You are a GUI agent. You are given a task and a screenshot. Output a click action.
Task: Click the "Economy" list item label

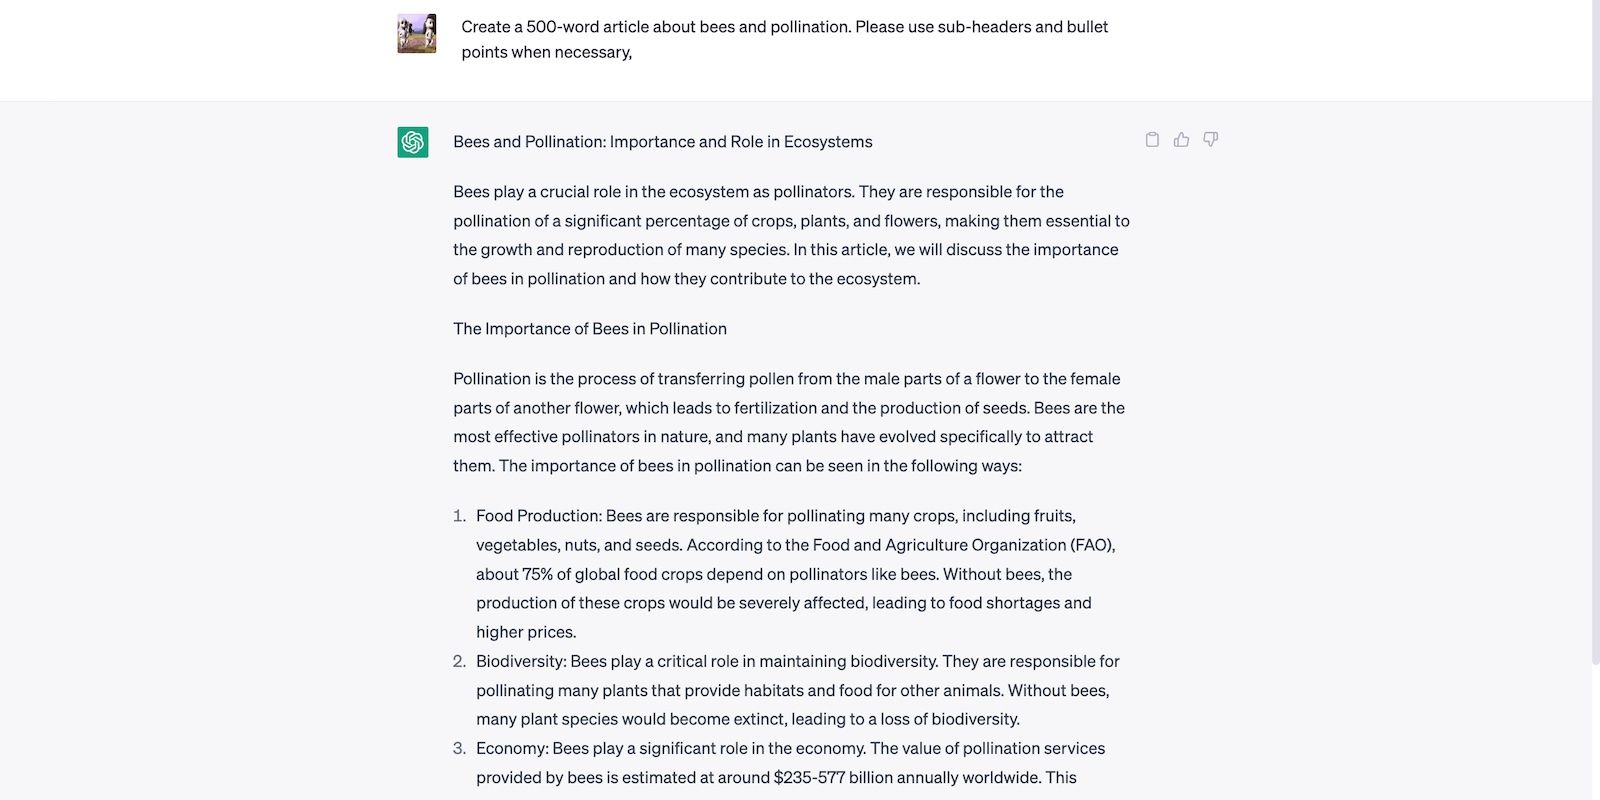click(x=511, y=748)
